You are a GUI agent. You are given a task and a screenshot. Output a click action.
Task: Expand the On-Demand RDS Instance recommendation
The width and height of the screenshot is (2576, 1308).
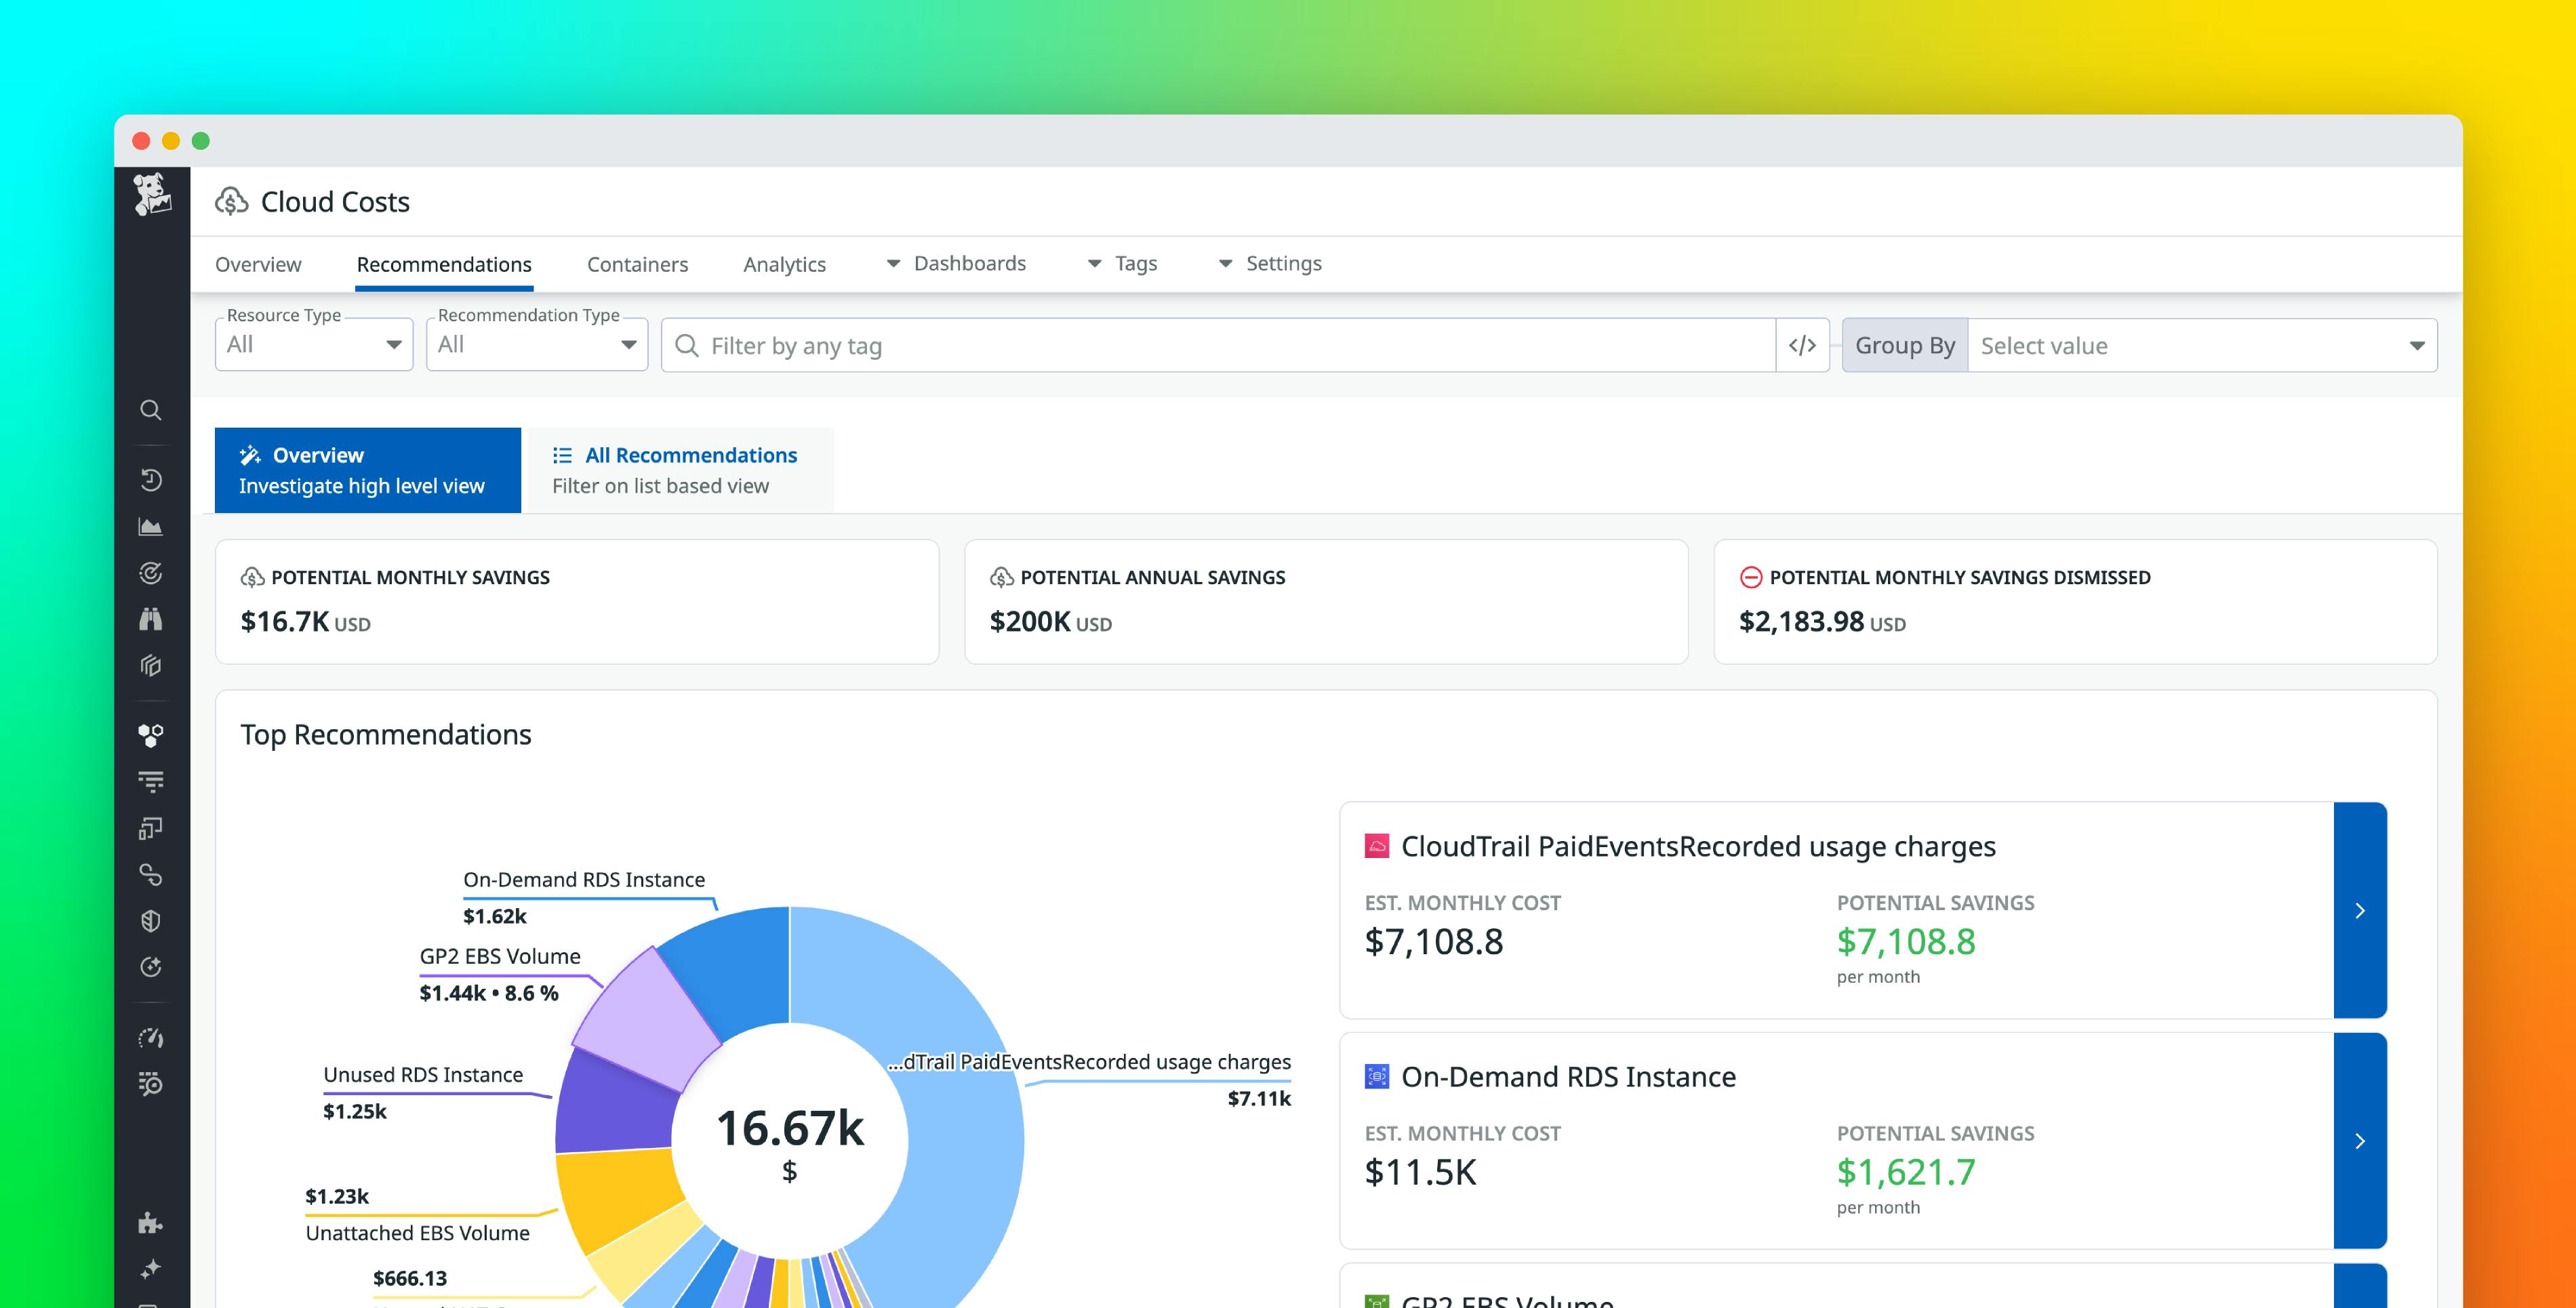click(x=2360, y=1140)
